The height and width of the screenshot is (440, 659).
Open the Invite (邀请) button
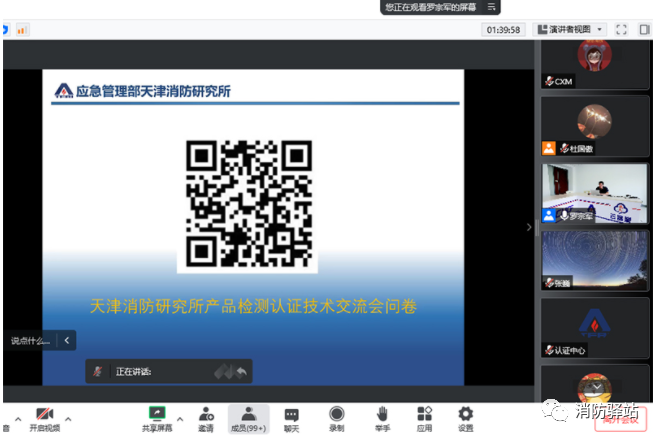coord(205,417)
